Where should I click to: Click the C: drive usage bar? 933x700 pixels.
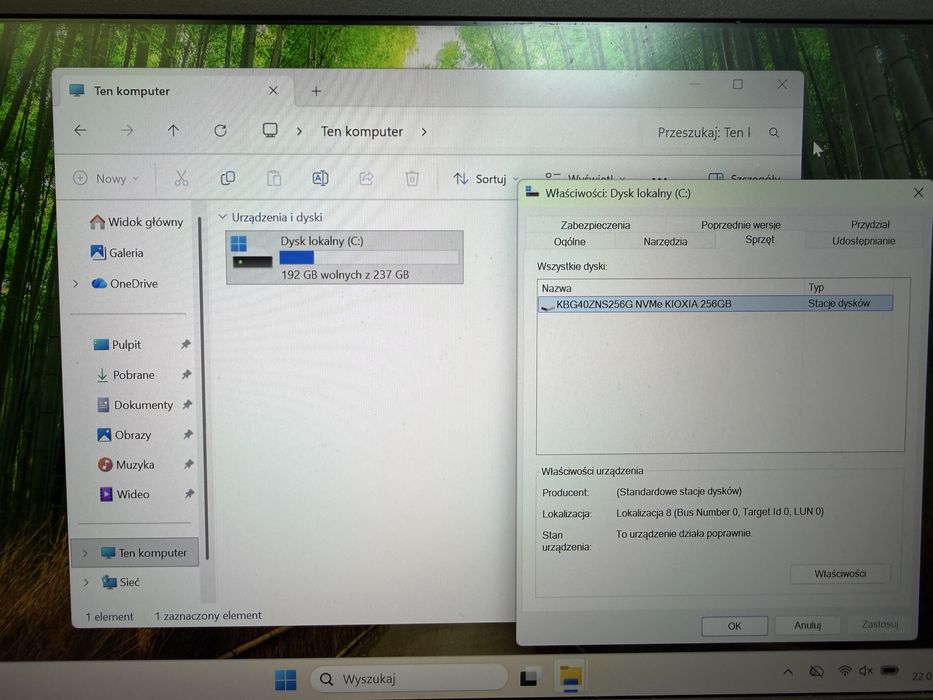(369, 258)
